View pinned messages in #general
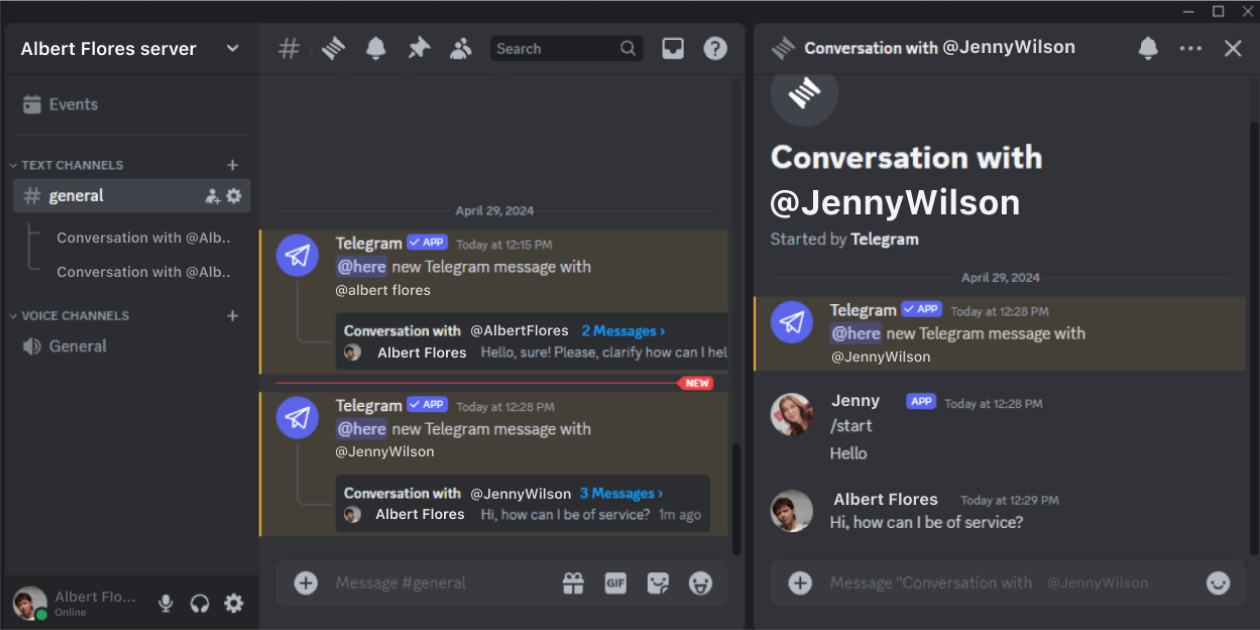 pos(418,47)
